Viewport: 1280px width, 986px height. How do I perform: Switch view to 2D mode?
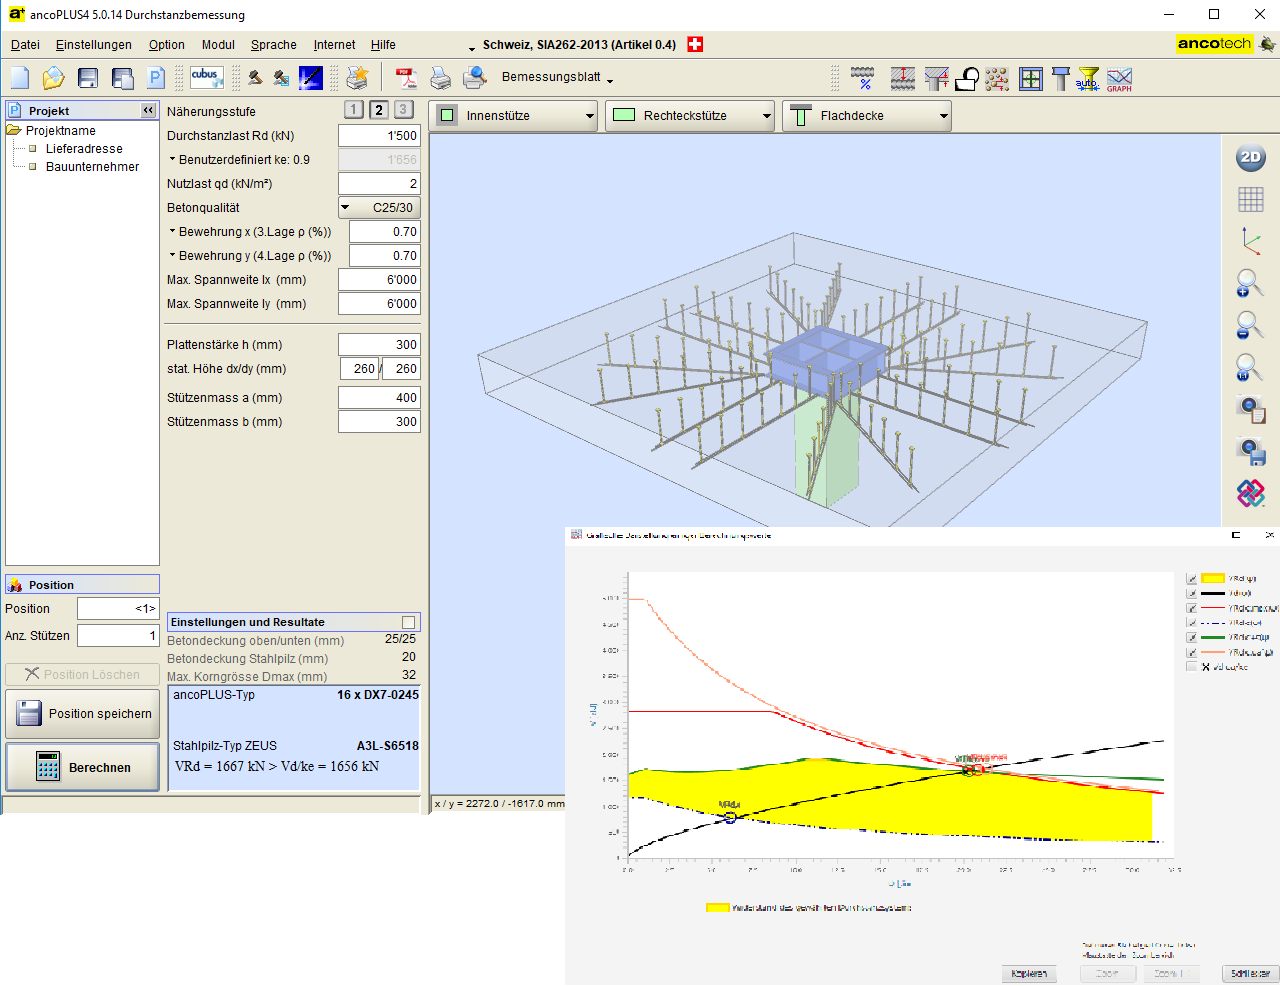pyautogui.click(x=1250, y=157)
